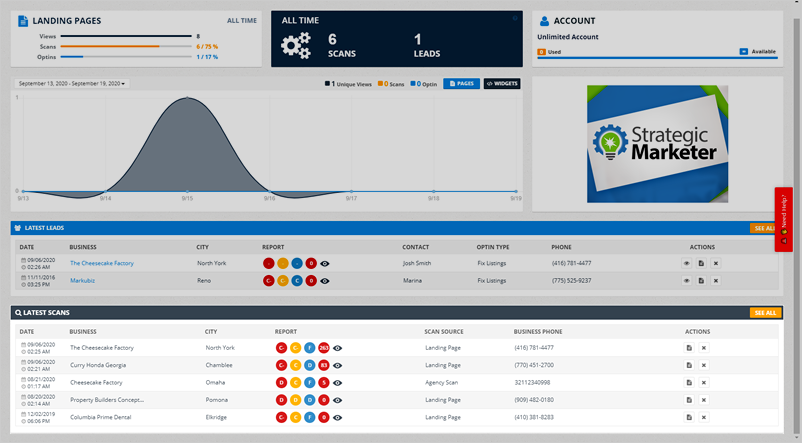Open the ALL TIME landing pages filter
The image size is (802, 443).
241,20
